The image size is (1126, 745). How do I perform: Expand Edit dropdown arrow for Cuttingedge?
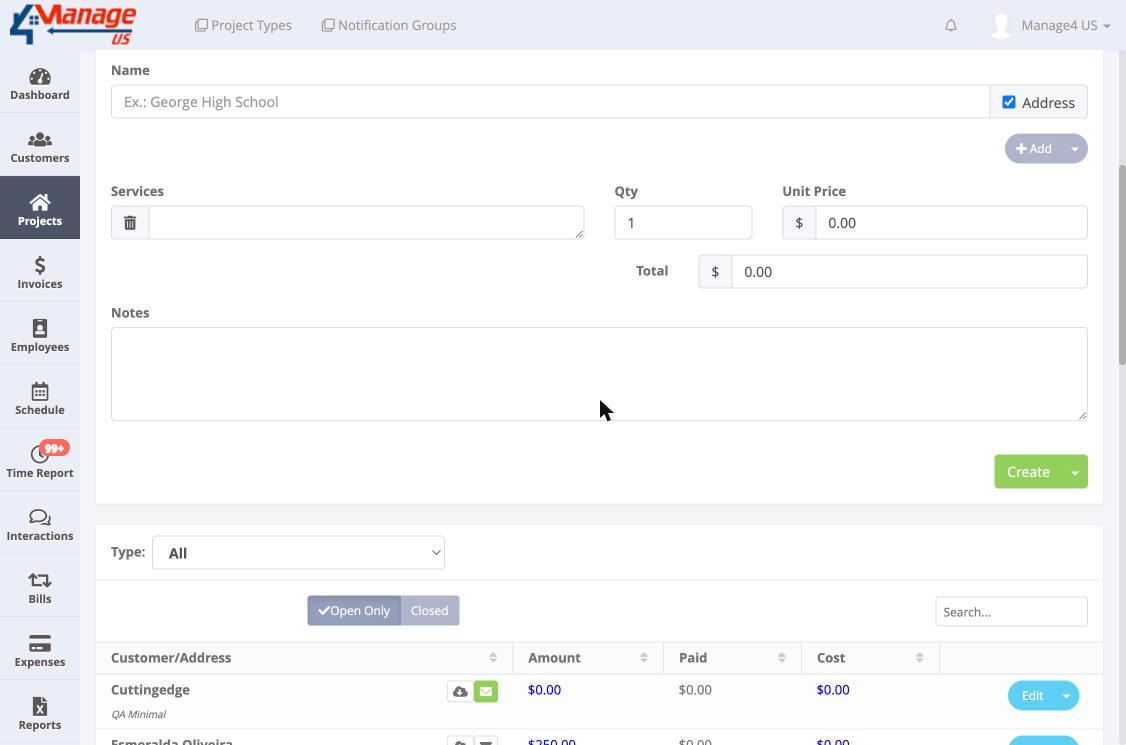tap(1066, 695)
